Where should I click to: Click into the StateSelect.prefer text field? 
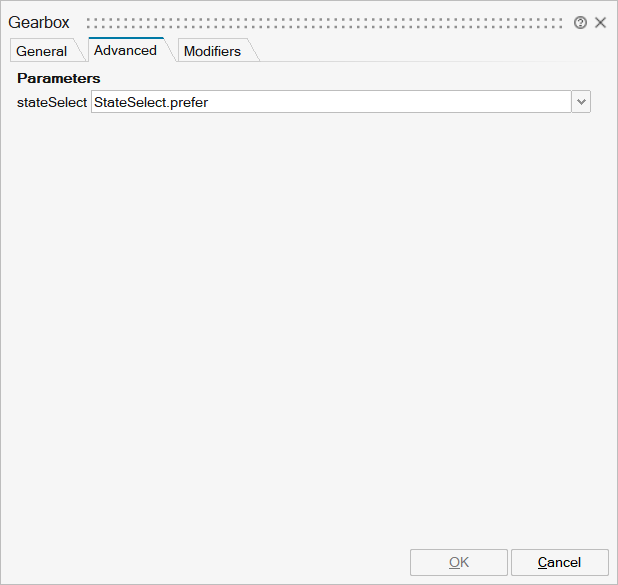pos(330,102)
